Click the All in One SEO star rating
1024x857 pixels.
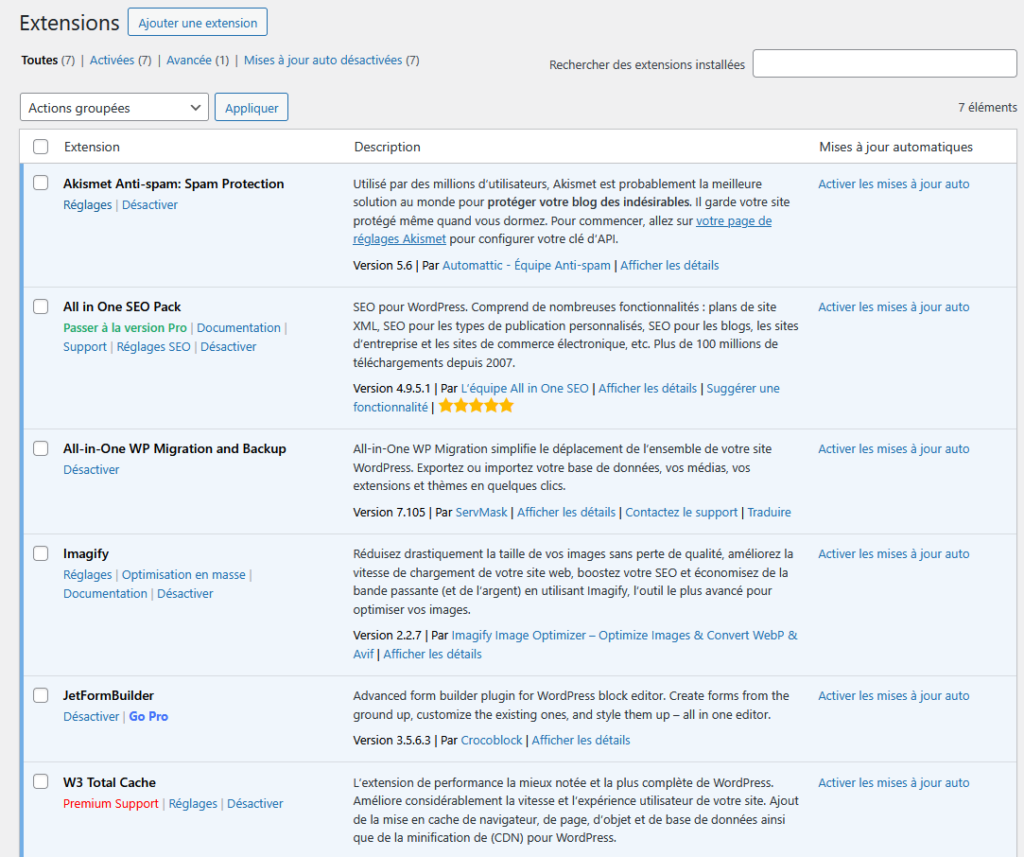coord(476,406)
